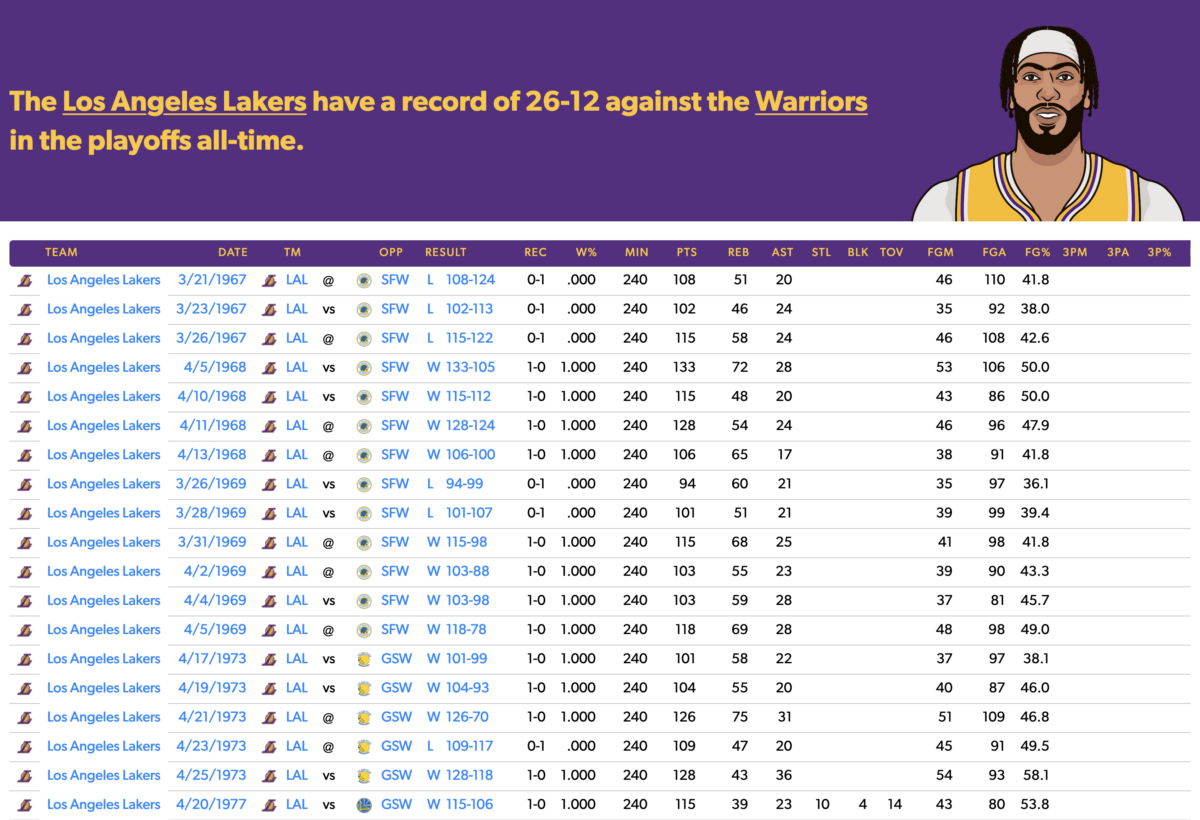This screenshot has width=1200, height=820.
Task: Click Lakers logo at start of 3/26/1969 row
Action: [x=25, y=484]
